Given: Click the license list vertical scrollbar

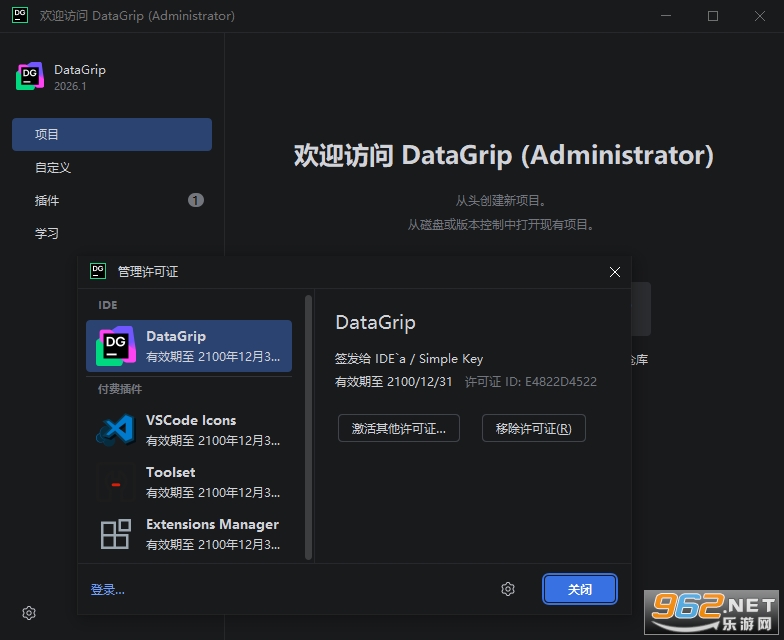Looking at the screenshot, I should 308,427.
